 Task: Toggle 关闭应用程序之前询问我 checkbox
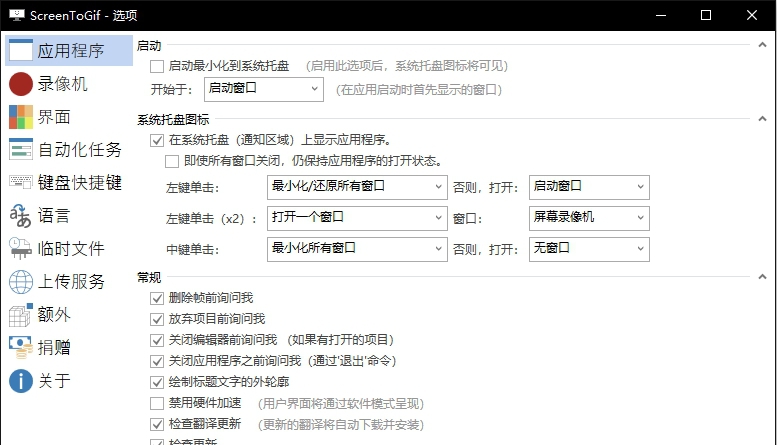[x=157, y=361]
